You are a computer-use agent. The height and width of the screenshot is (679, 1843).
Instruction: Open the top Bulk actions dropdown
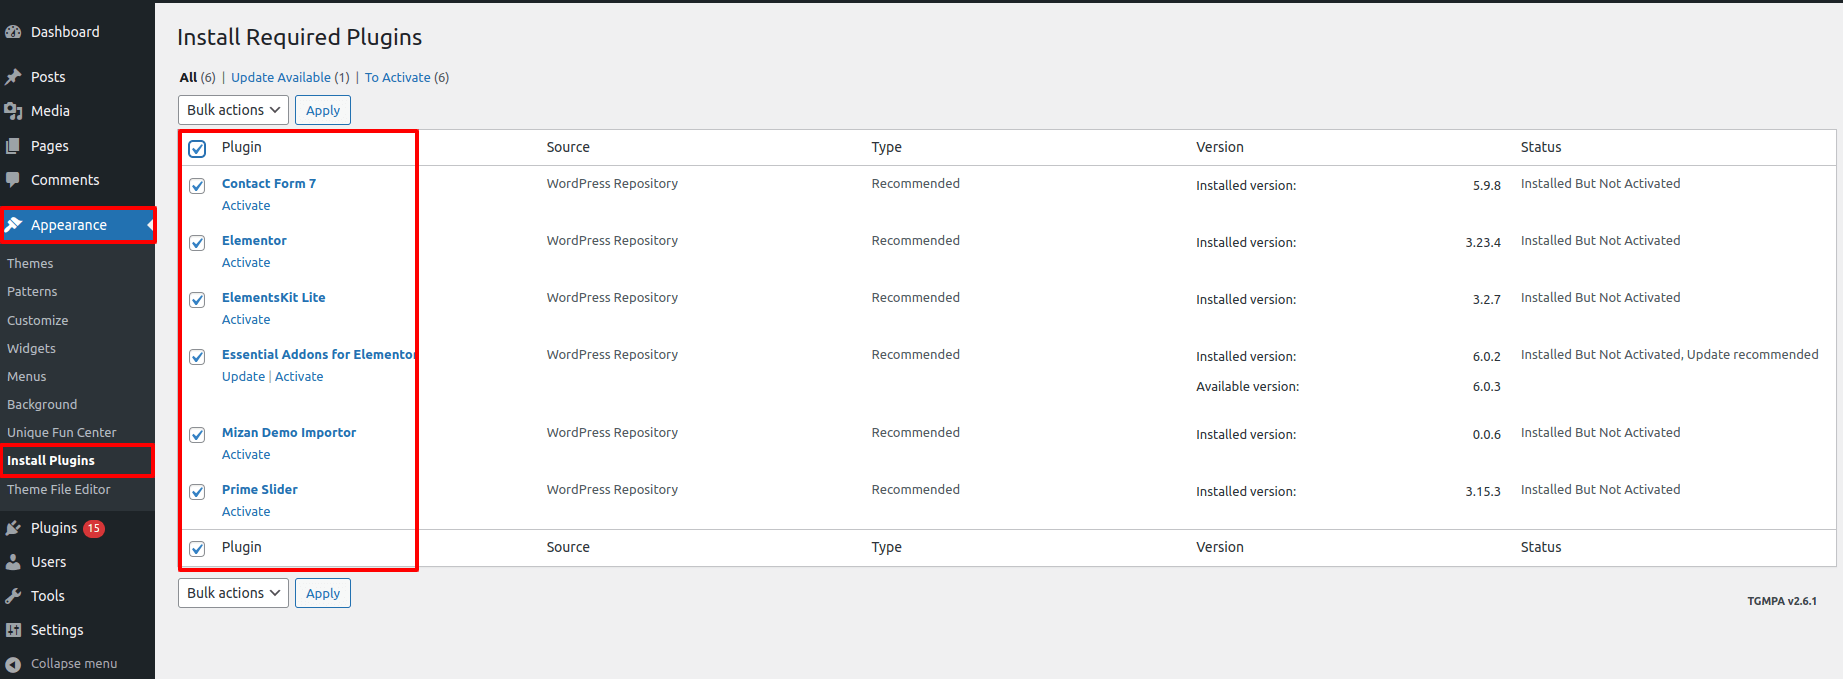coord(233,110)
